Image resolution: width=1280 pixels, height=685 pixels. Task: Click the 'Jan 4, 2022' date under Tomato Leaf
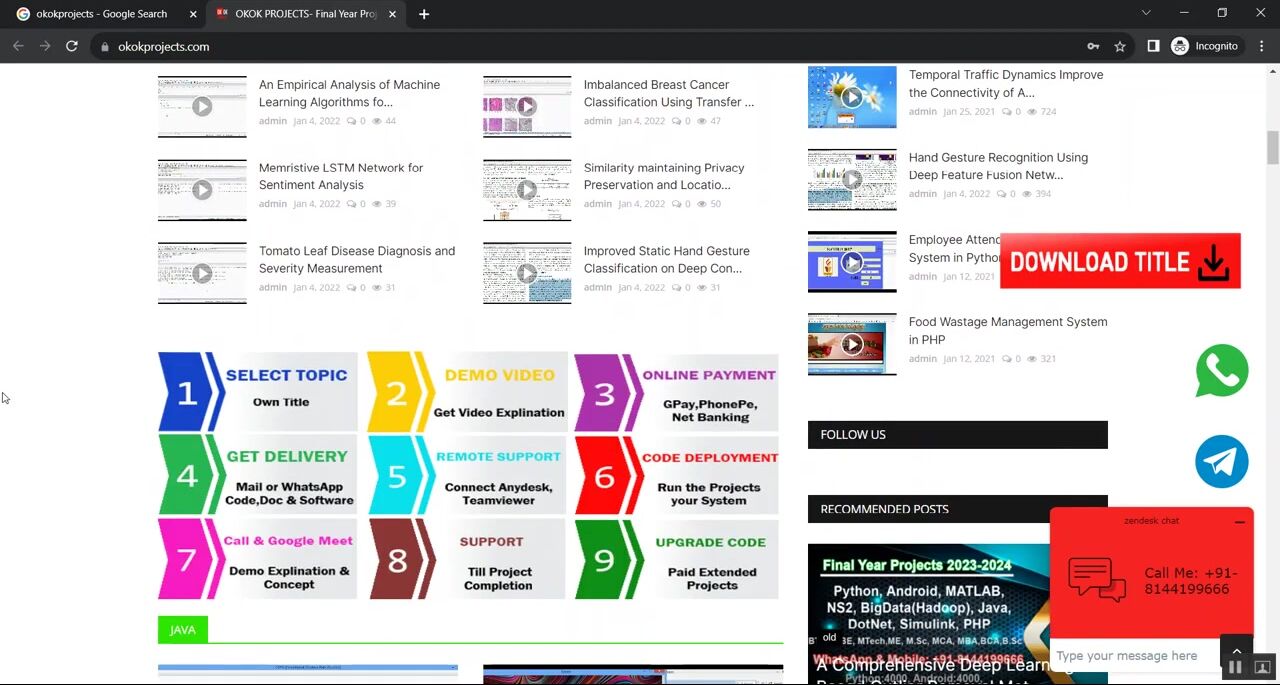(x=317, y=287)
